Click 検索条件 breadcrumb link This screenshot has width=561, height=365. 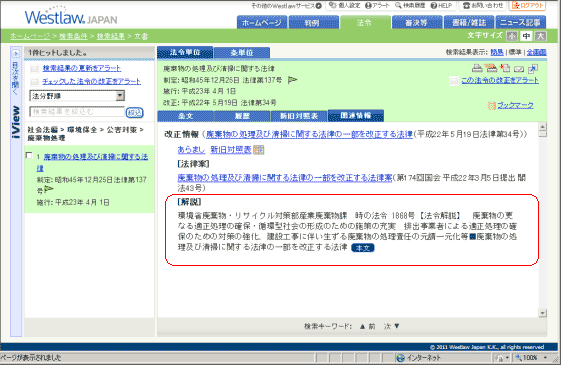coord(73,36)
